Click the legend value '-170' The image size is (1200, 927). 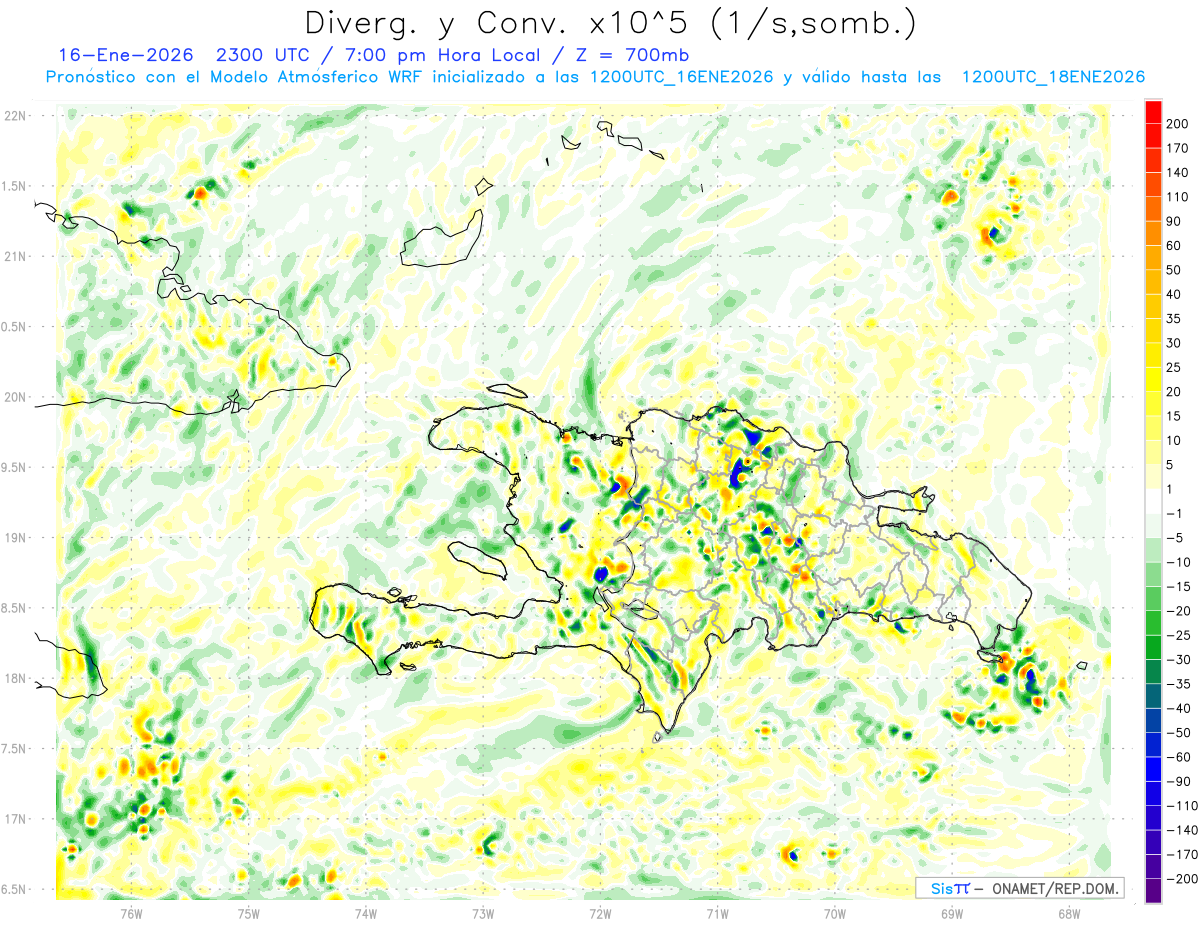[1181, 853]
